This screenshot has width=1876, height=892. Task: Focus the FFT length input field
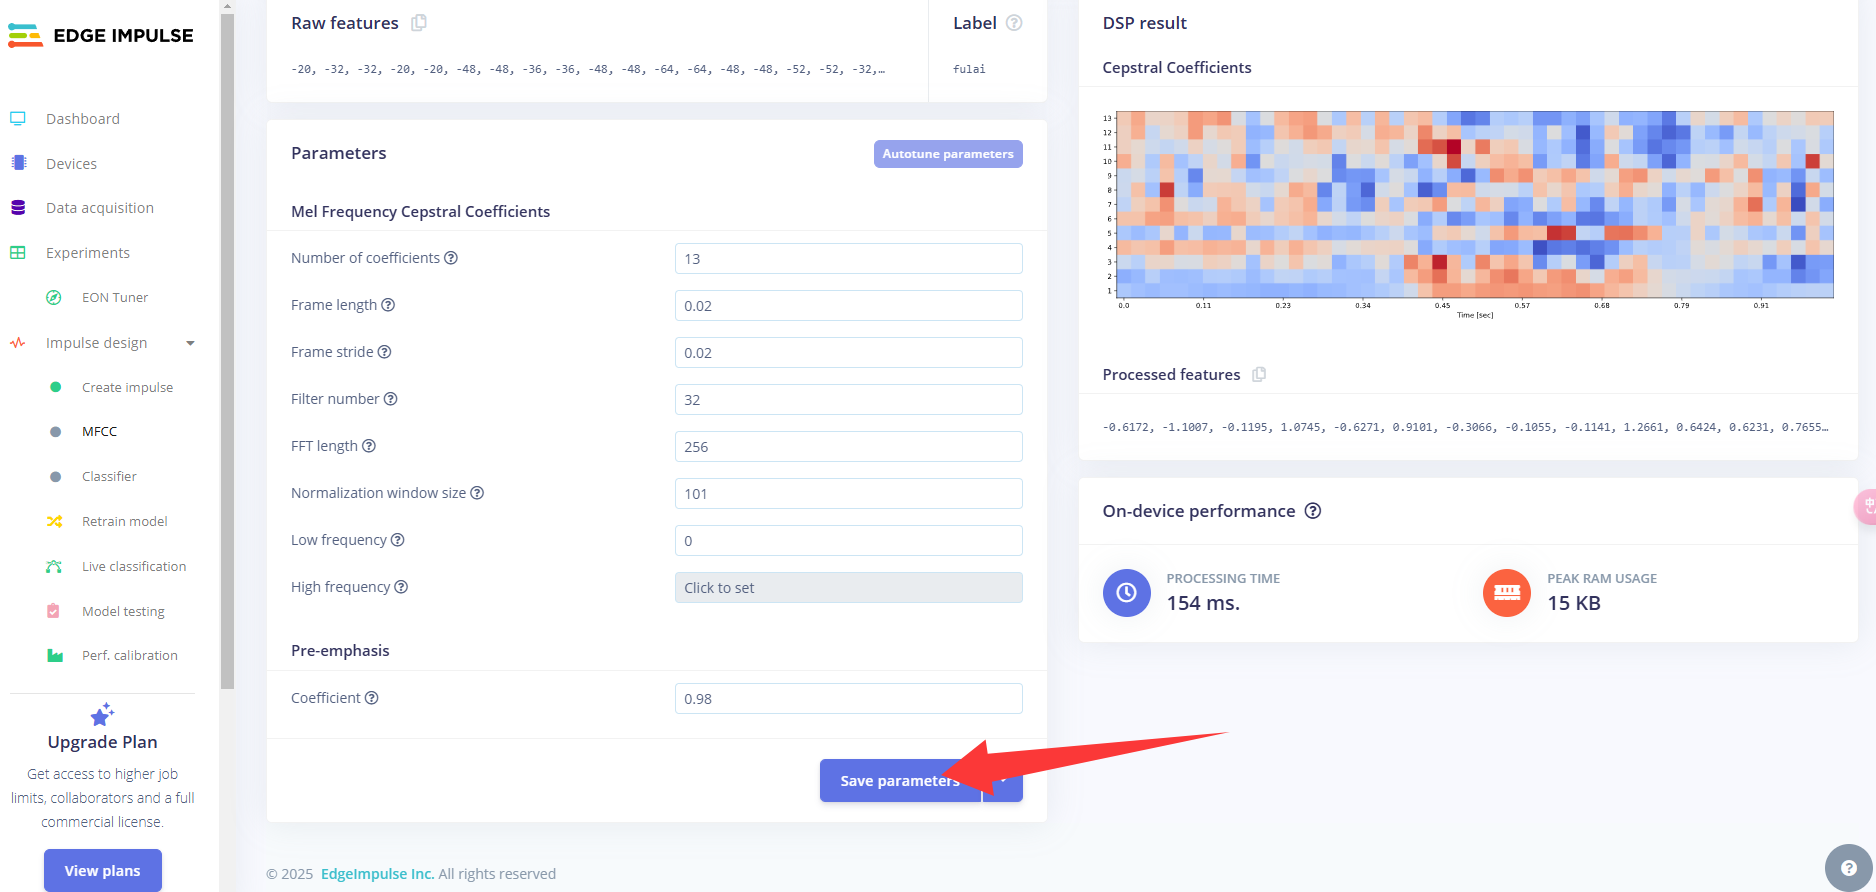pyautogui.click(x=848, y=447)
